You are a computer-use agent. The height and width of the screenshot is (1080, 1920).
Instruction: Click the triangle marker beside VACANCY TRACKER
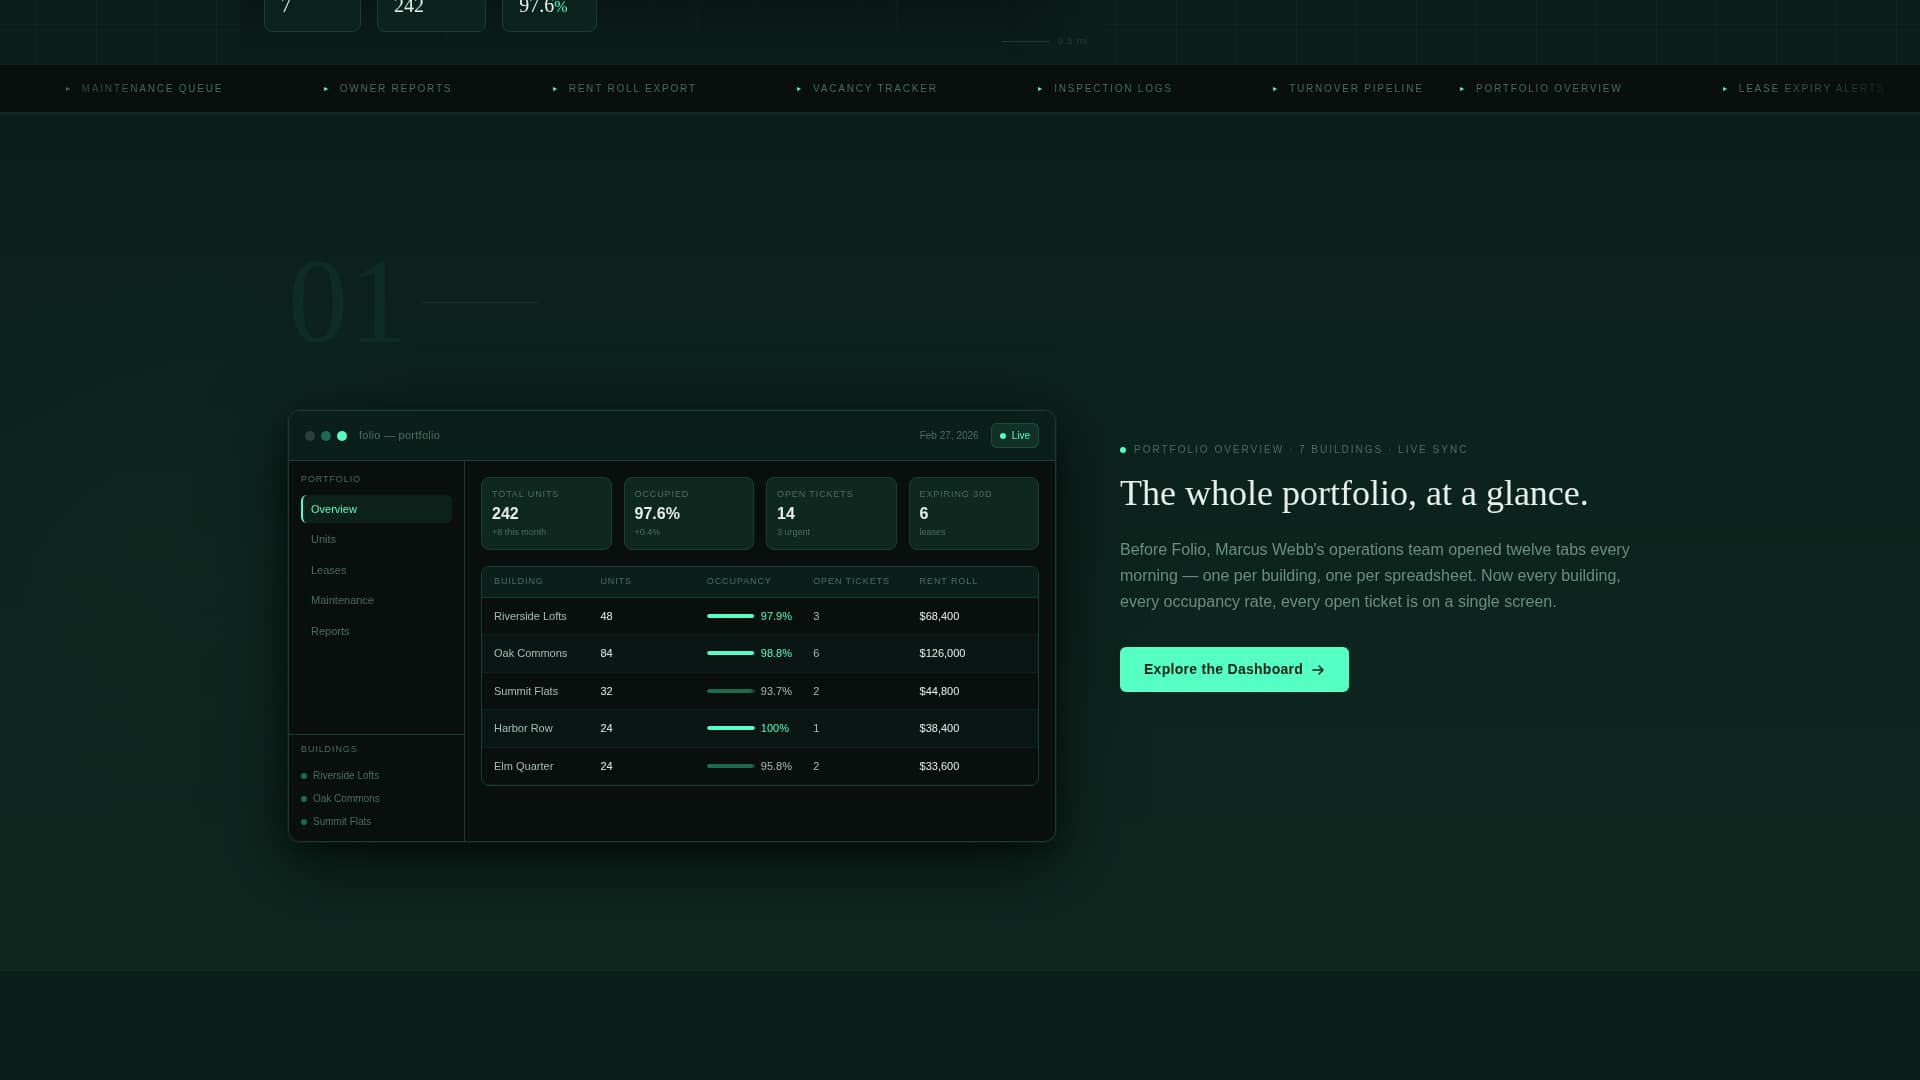click(797, 88)
